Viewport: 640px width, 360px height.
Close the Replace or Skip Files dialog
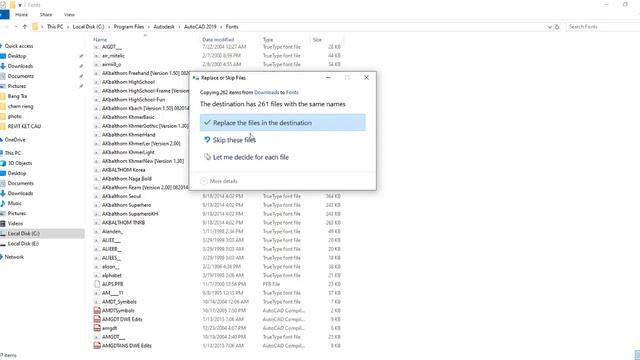click(x=366, y=78)
